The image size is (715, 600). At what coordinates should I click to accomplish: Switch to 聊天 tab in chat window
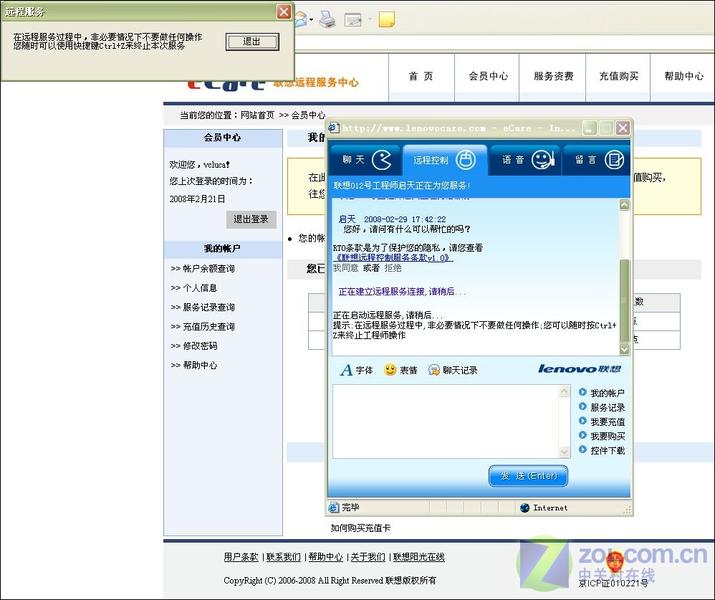tap(366, 160)
